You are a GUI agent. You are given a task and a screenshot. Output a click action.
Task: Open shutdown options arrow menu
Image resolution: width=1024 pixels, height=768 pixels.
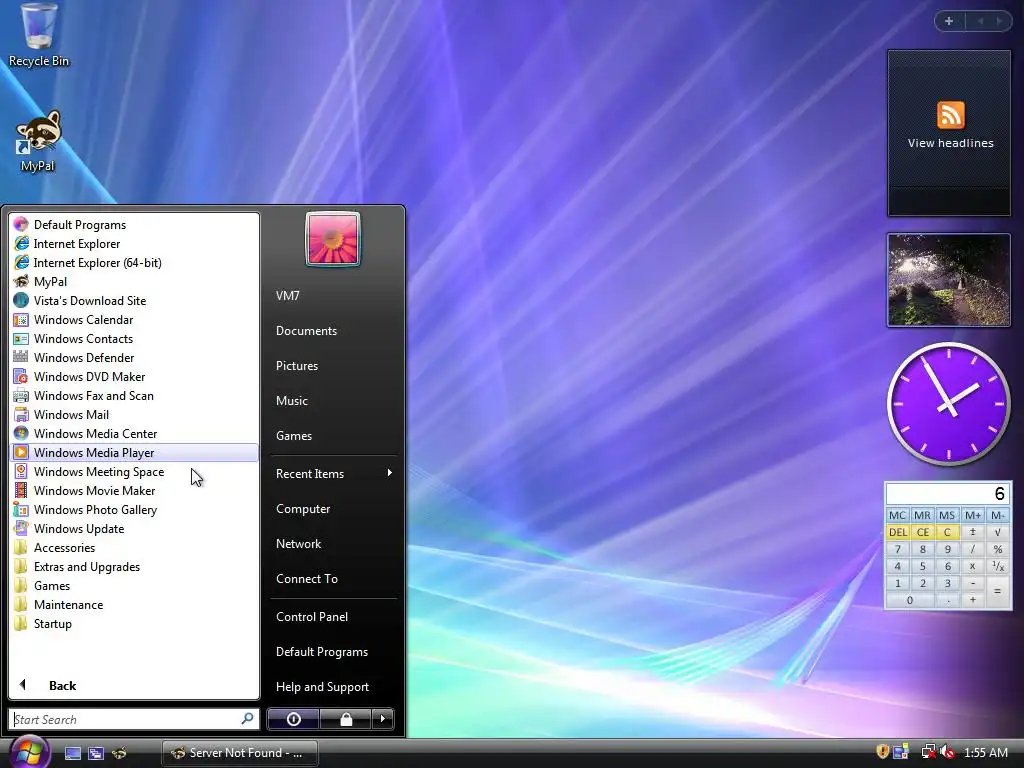383,719
